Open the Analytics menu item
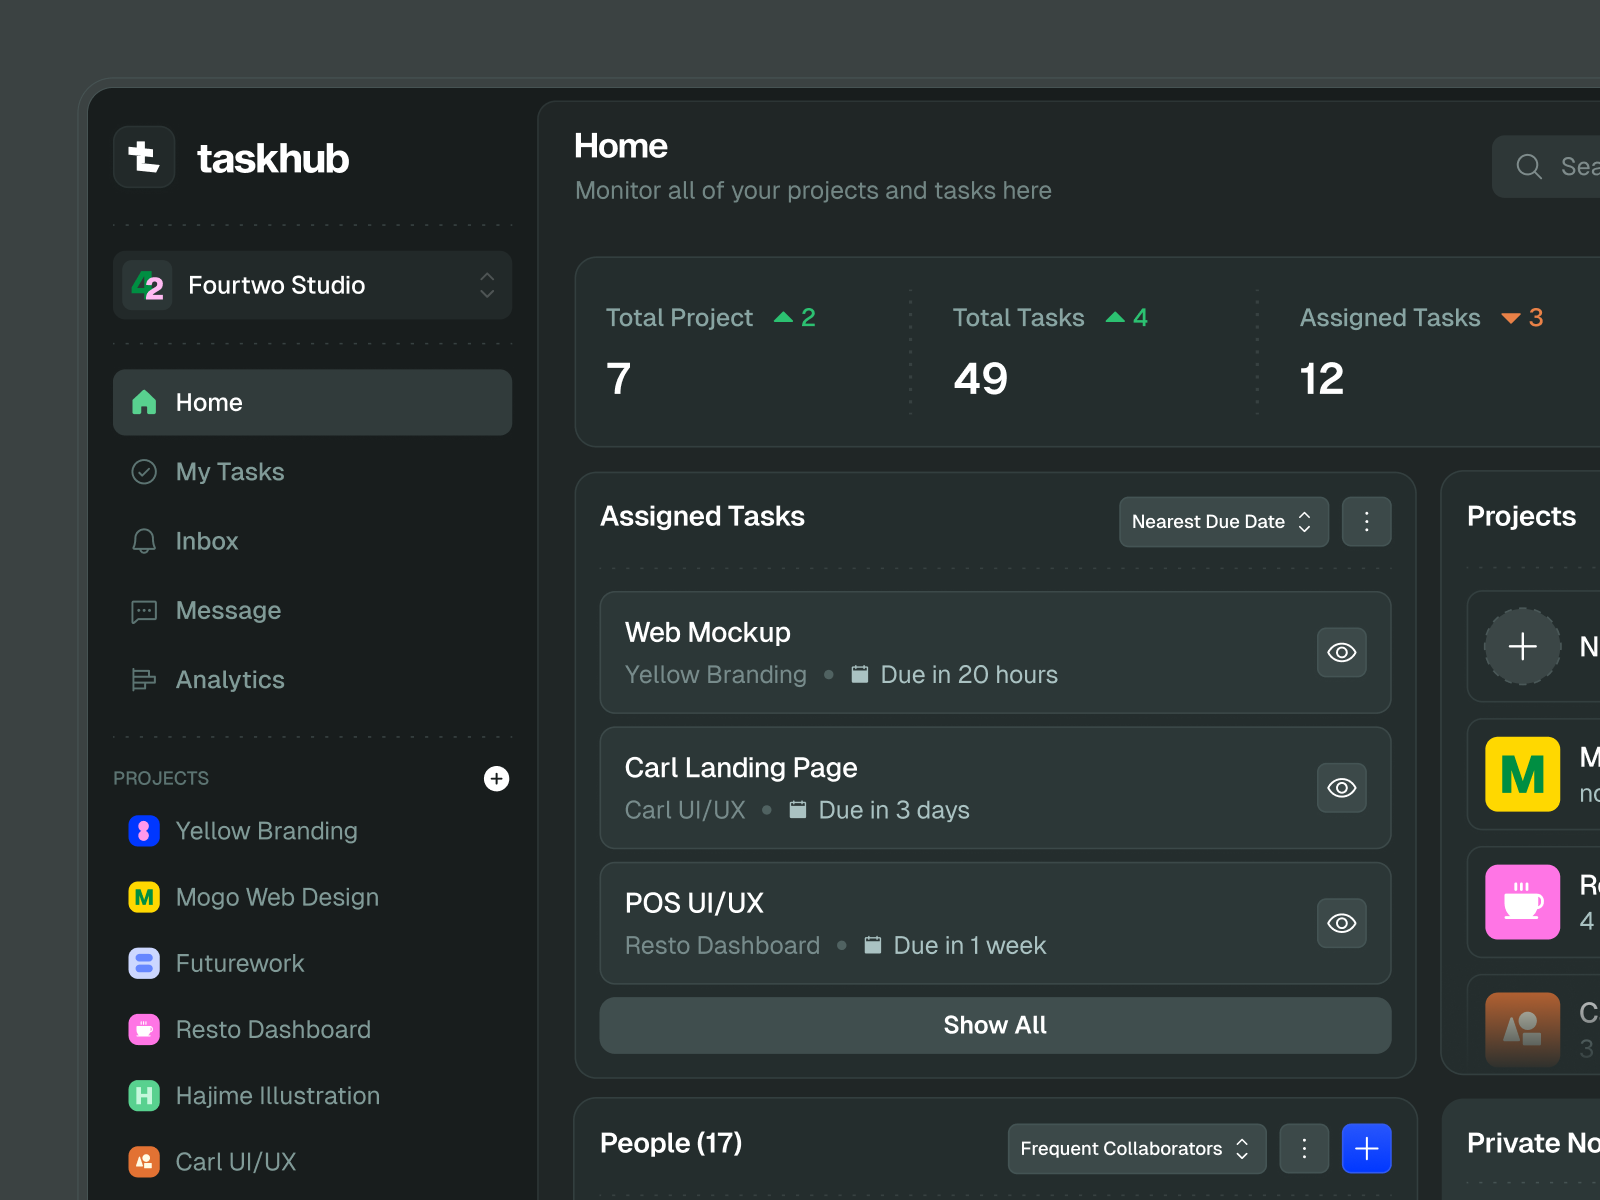 (x=230, y=680)
